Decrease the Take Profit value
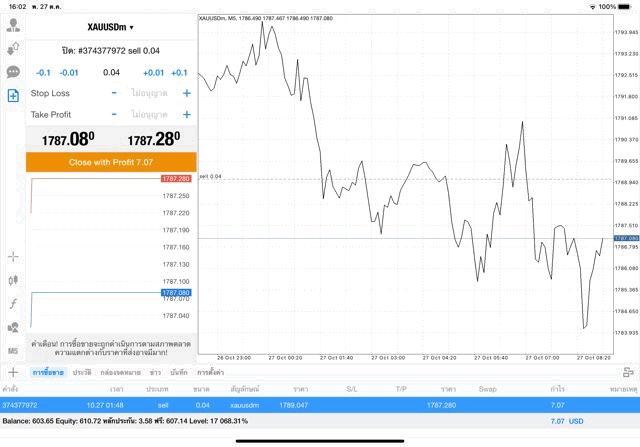 tap(114, 114)
